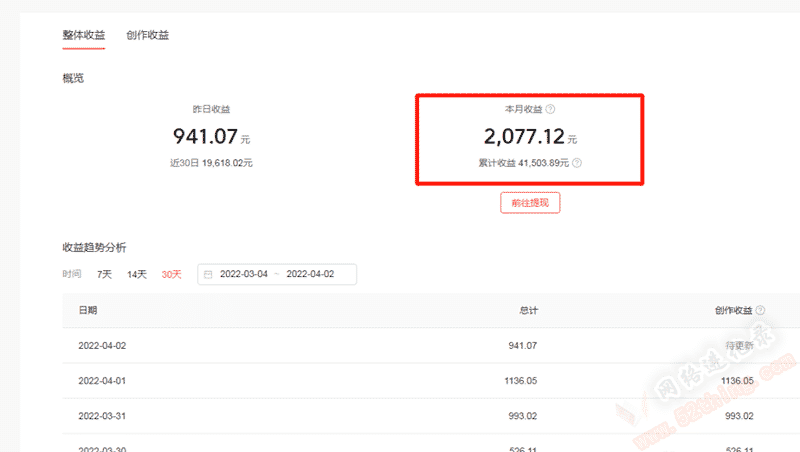This screenshot has height=452, width=800.
Task: Click the help icon next to 本月收益
Action: click(550, 109)
